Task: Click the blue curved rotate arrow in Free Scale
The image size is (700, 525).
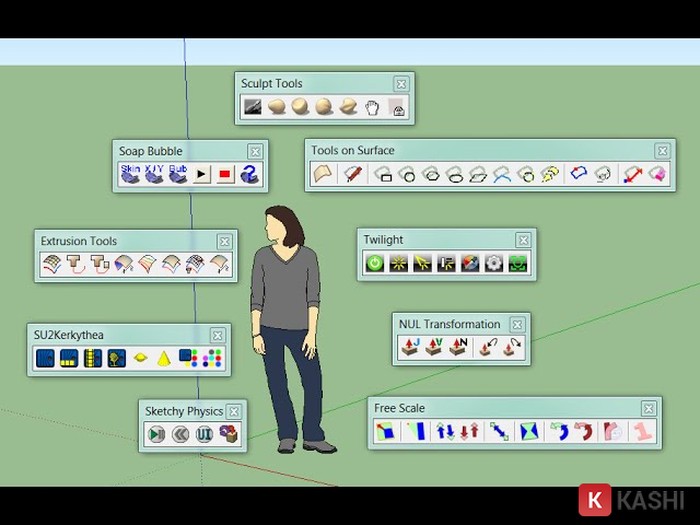Action: pos(559,432)
